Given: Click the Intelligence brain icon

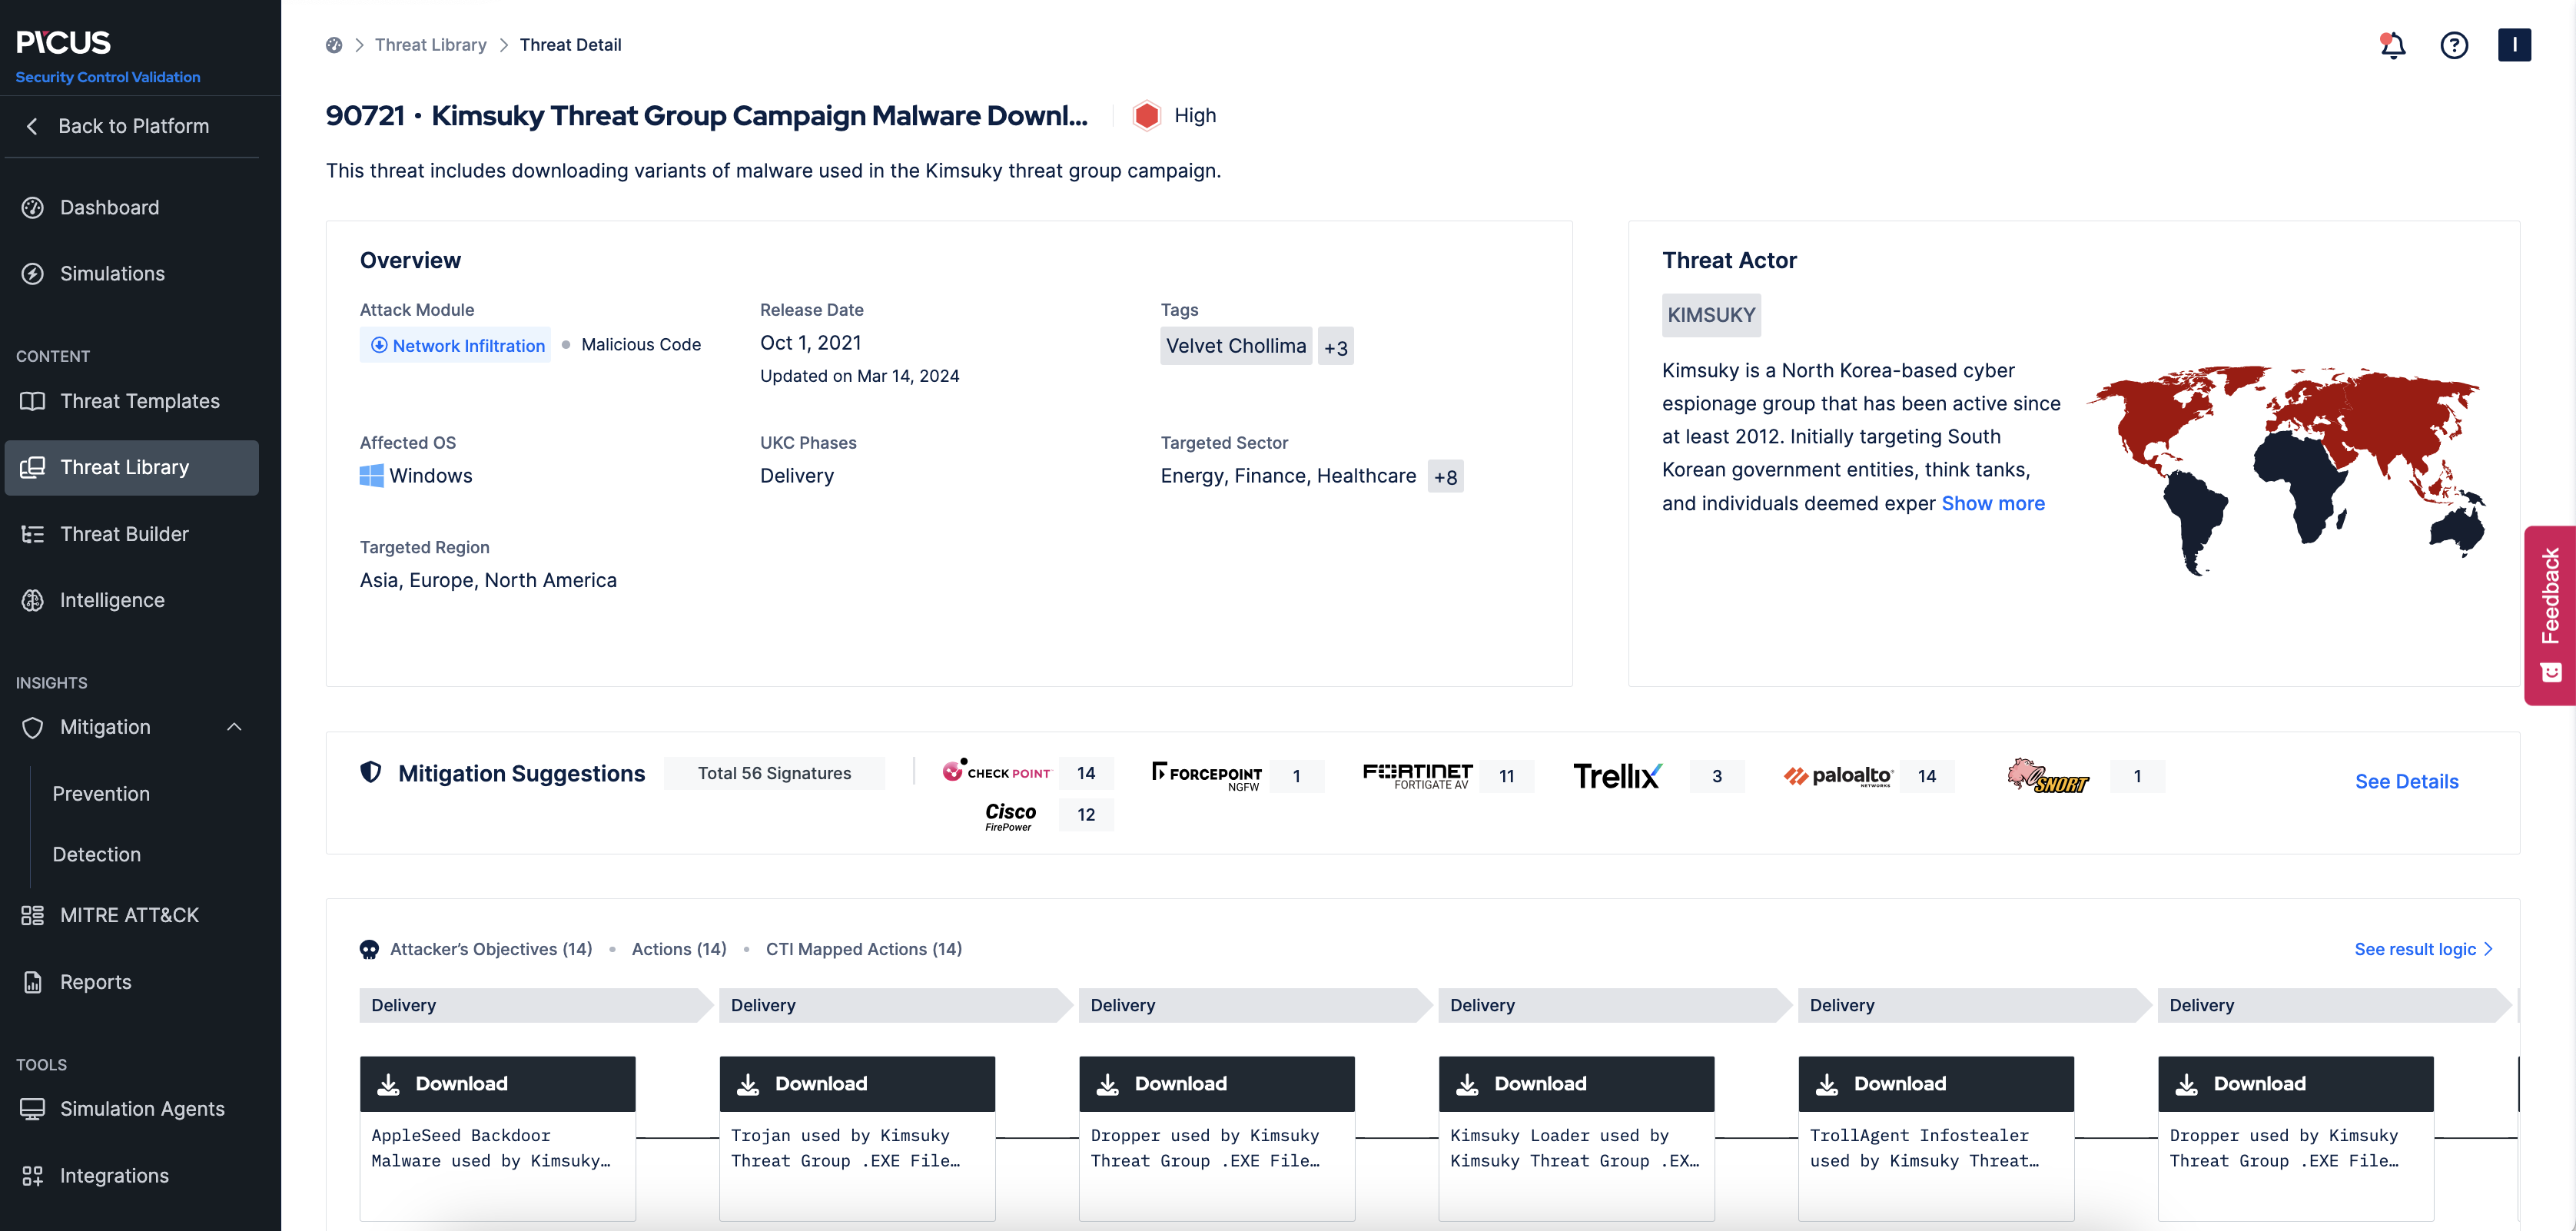Looking at the screenshot, I should (33, 600).
